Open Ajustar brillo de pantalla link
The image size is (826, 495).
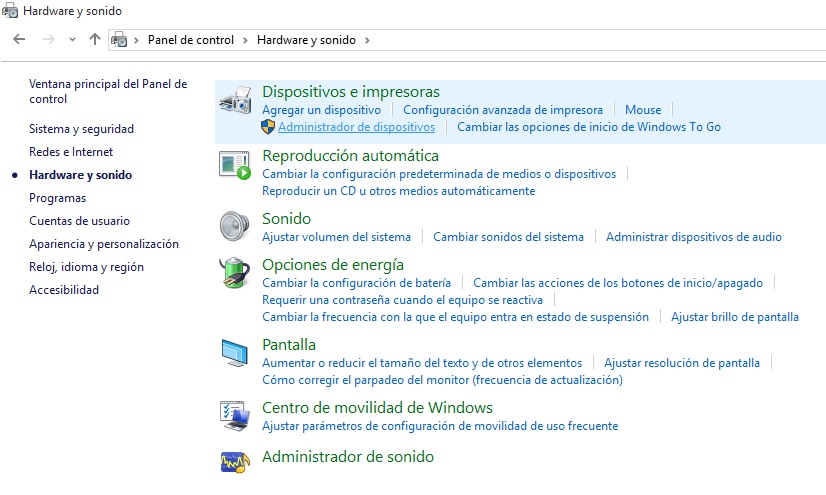[734, 317]
